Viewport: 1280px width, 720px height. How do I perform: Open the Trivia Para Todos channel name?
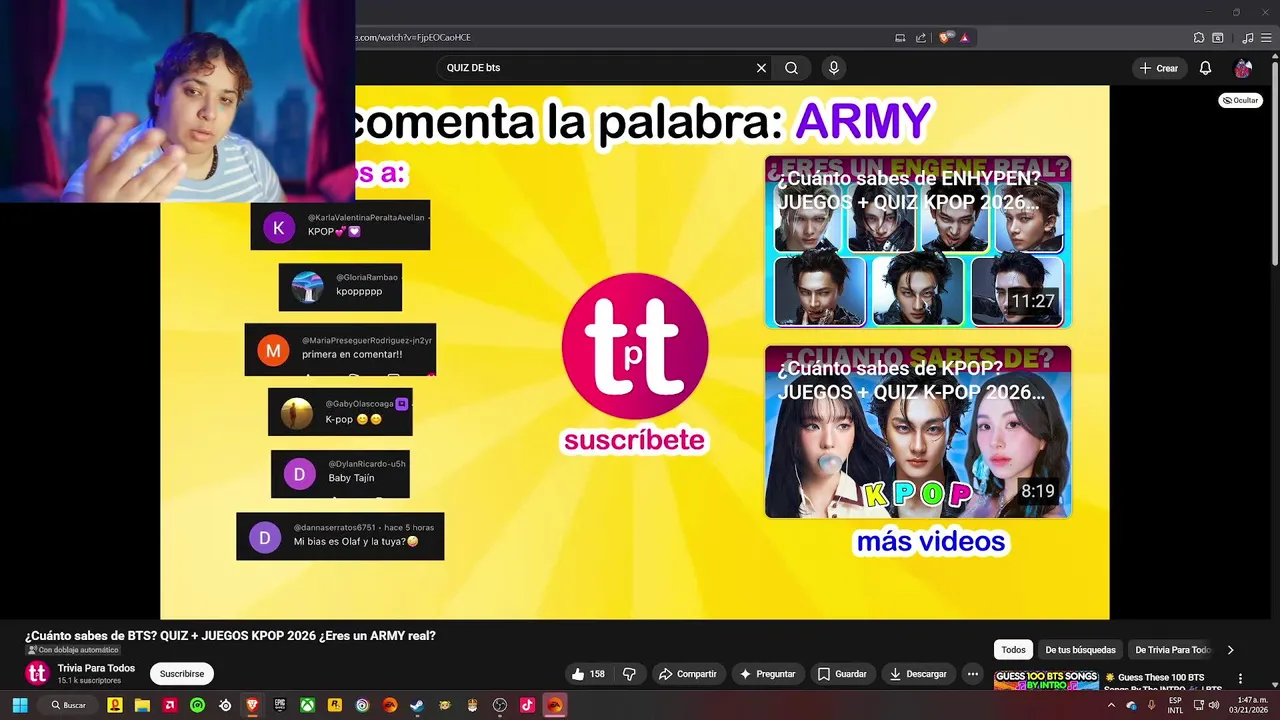point(96,668)
